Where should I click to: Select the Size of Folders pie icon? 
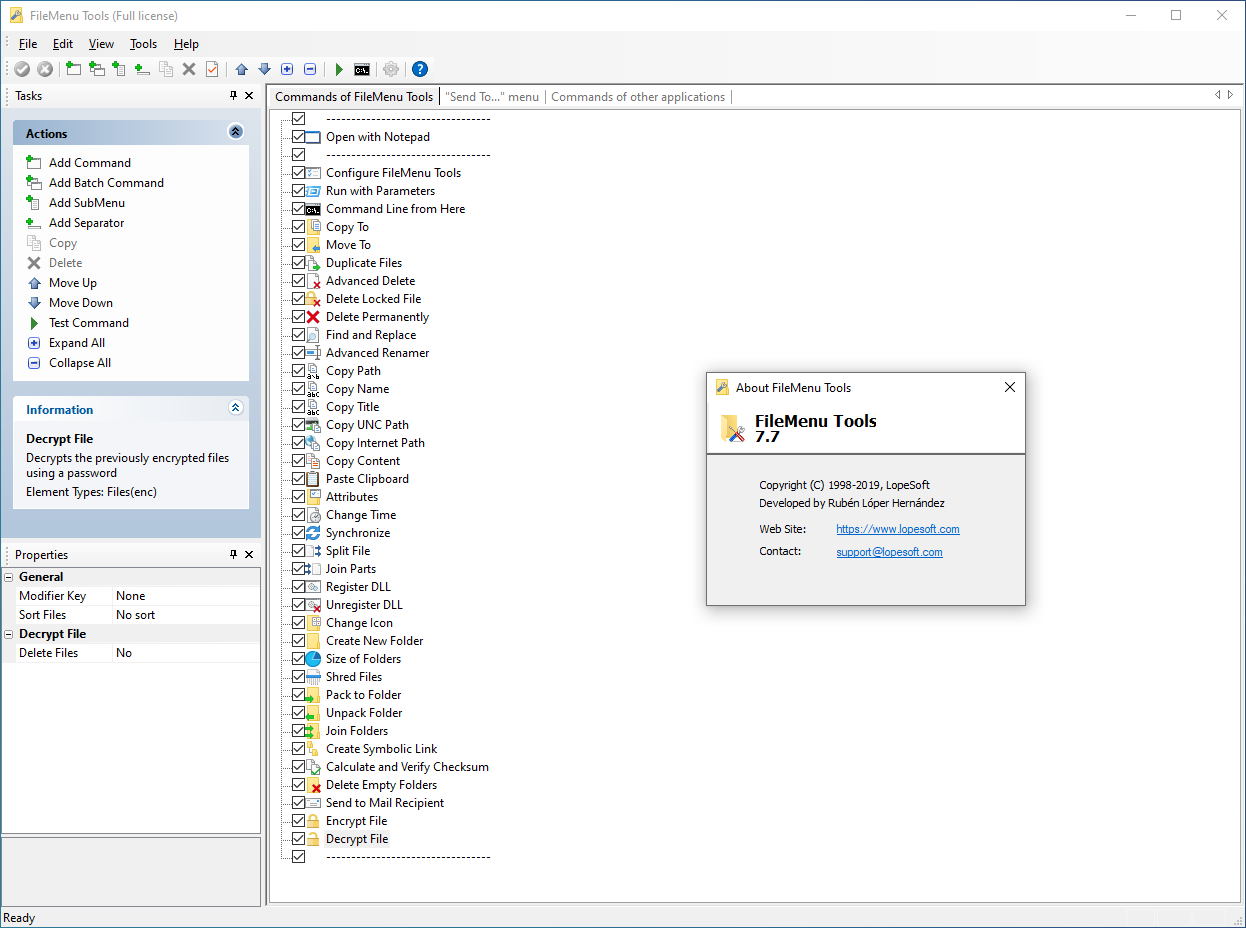click(x=313, y=659)
